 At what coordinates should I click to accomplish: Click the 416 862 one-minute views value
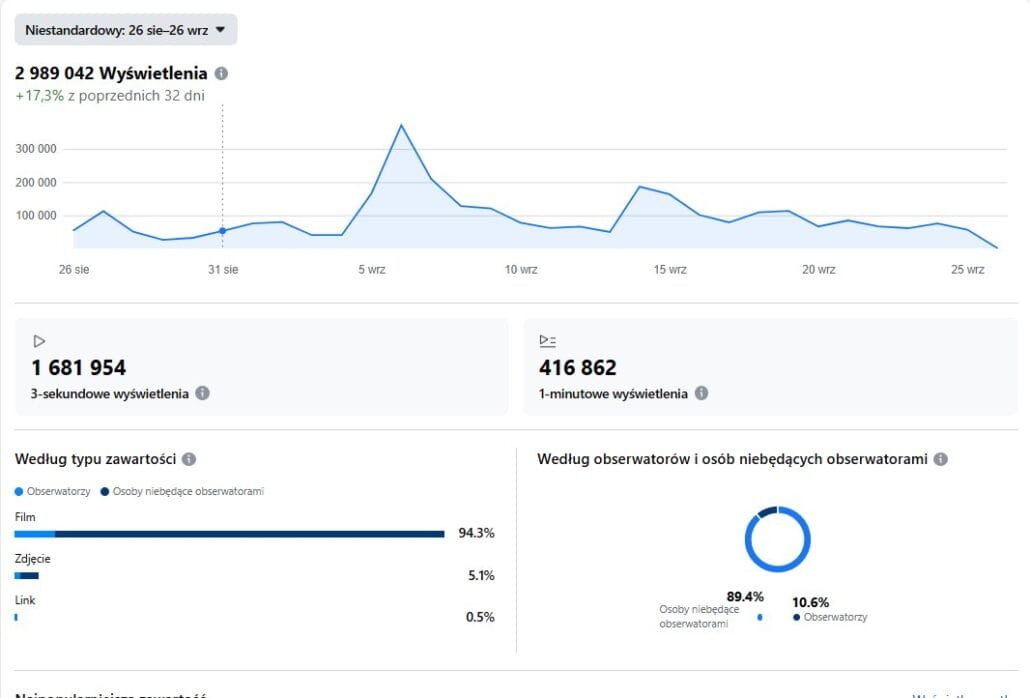[578, 367]
